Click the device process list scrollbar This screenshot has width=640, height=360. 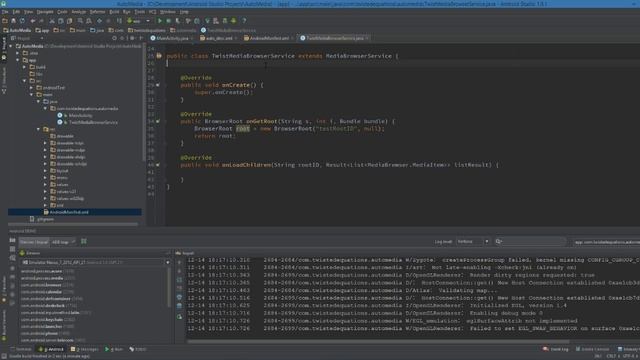[169, 288]
